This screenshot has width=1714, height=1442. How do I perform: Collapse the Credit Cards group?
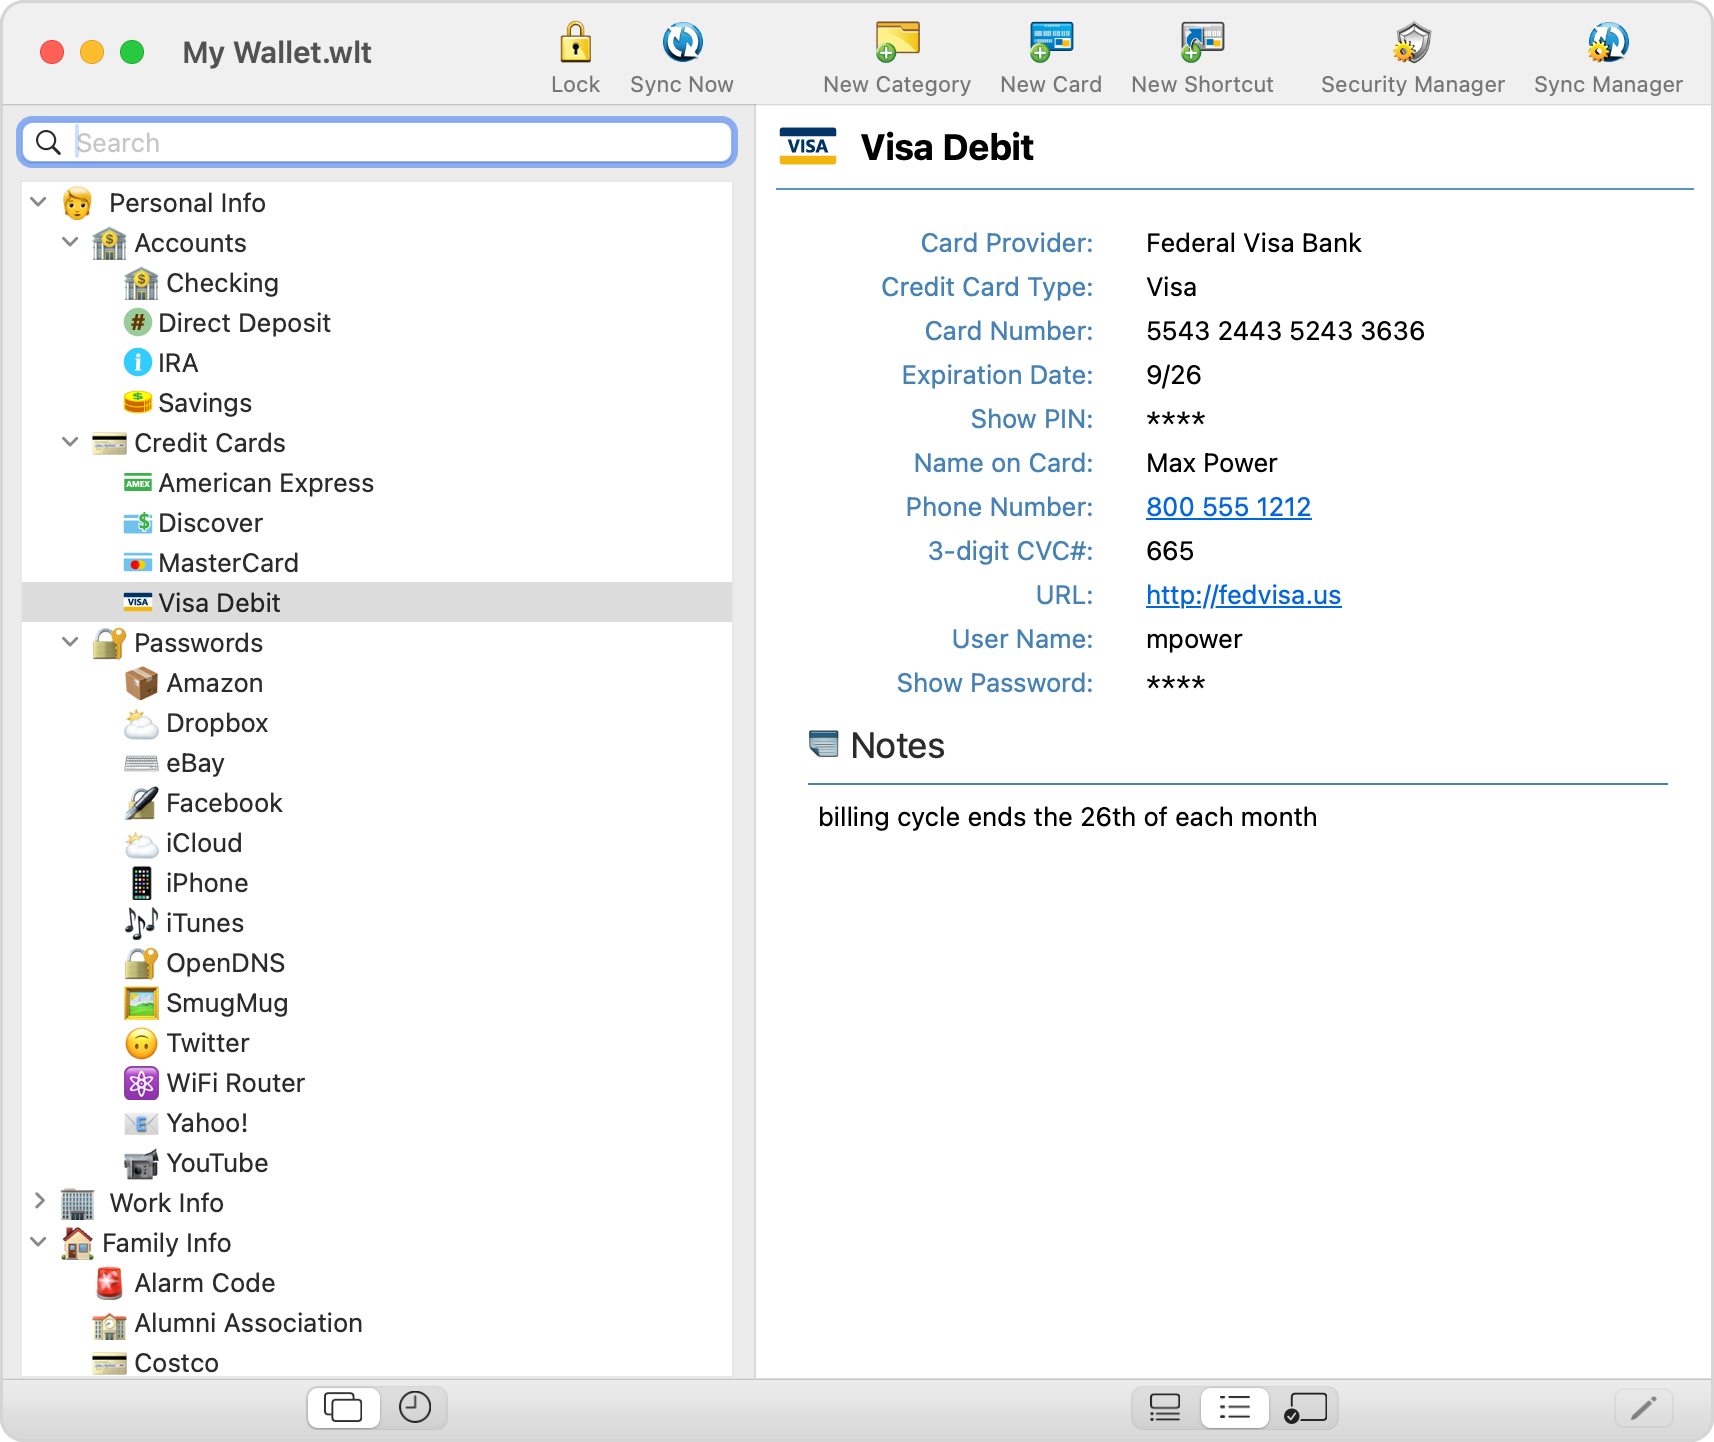coord(70,442)
